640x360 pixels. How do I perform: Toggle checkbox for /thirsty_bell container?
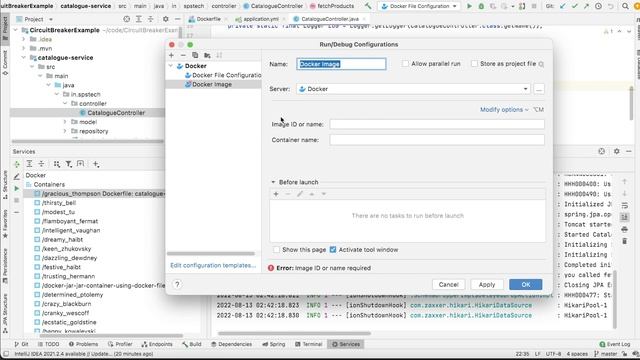click(37, 203)
